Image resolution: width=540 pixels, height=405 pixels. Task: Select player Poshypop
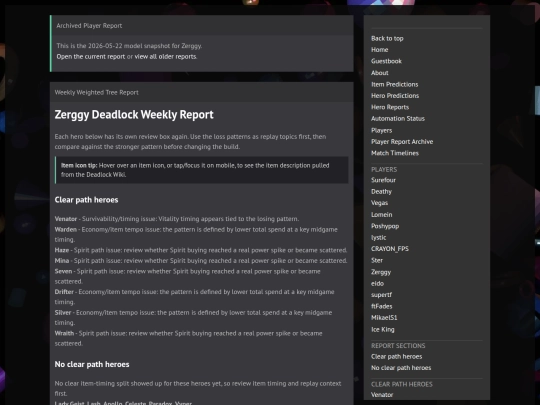(385, 226)
